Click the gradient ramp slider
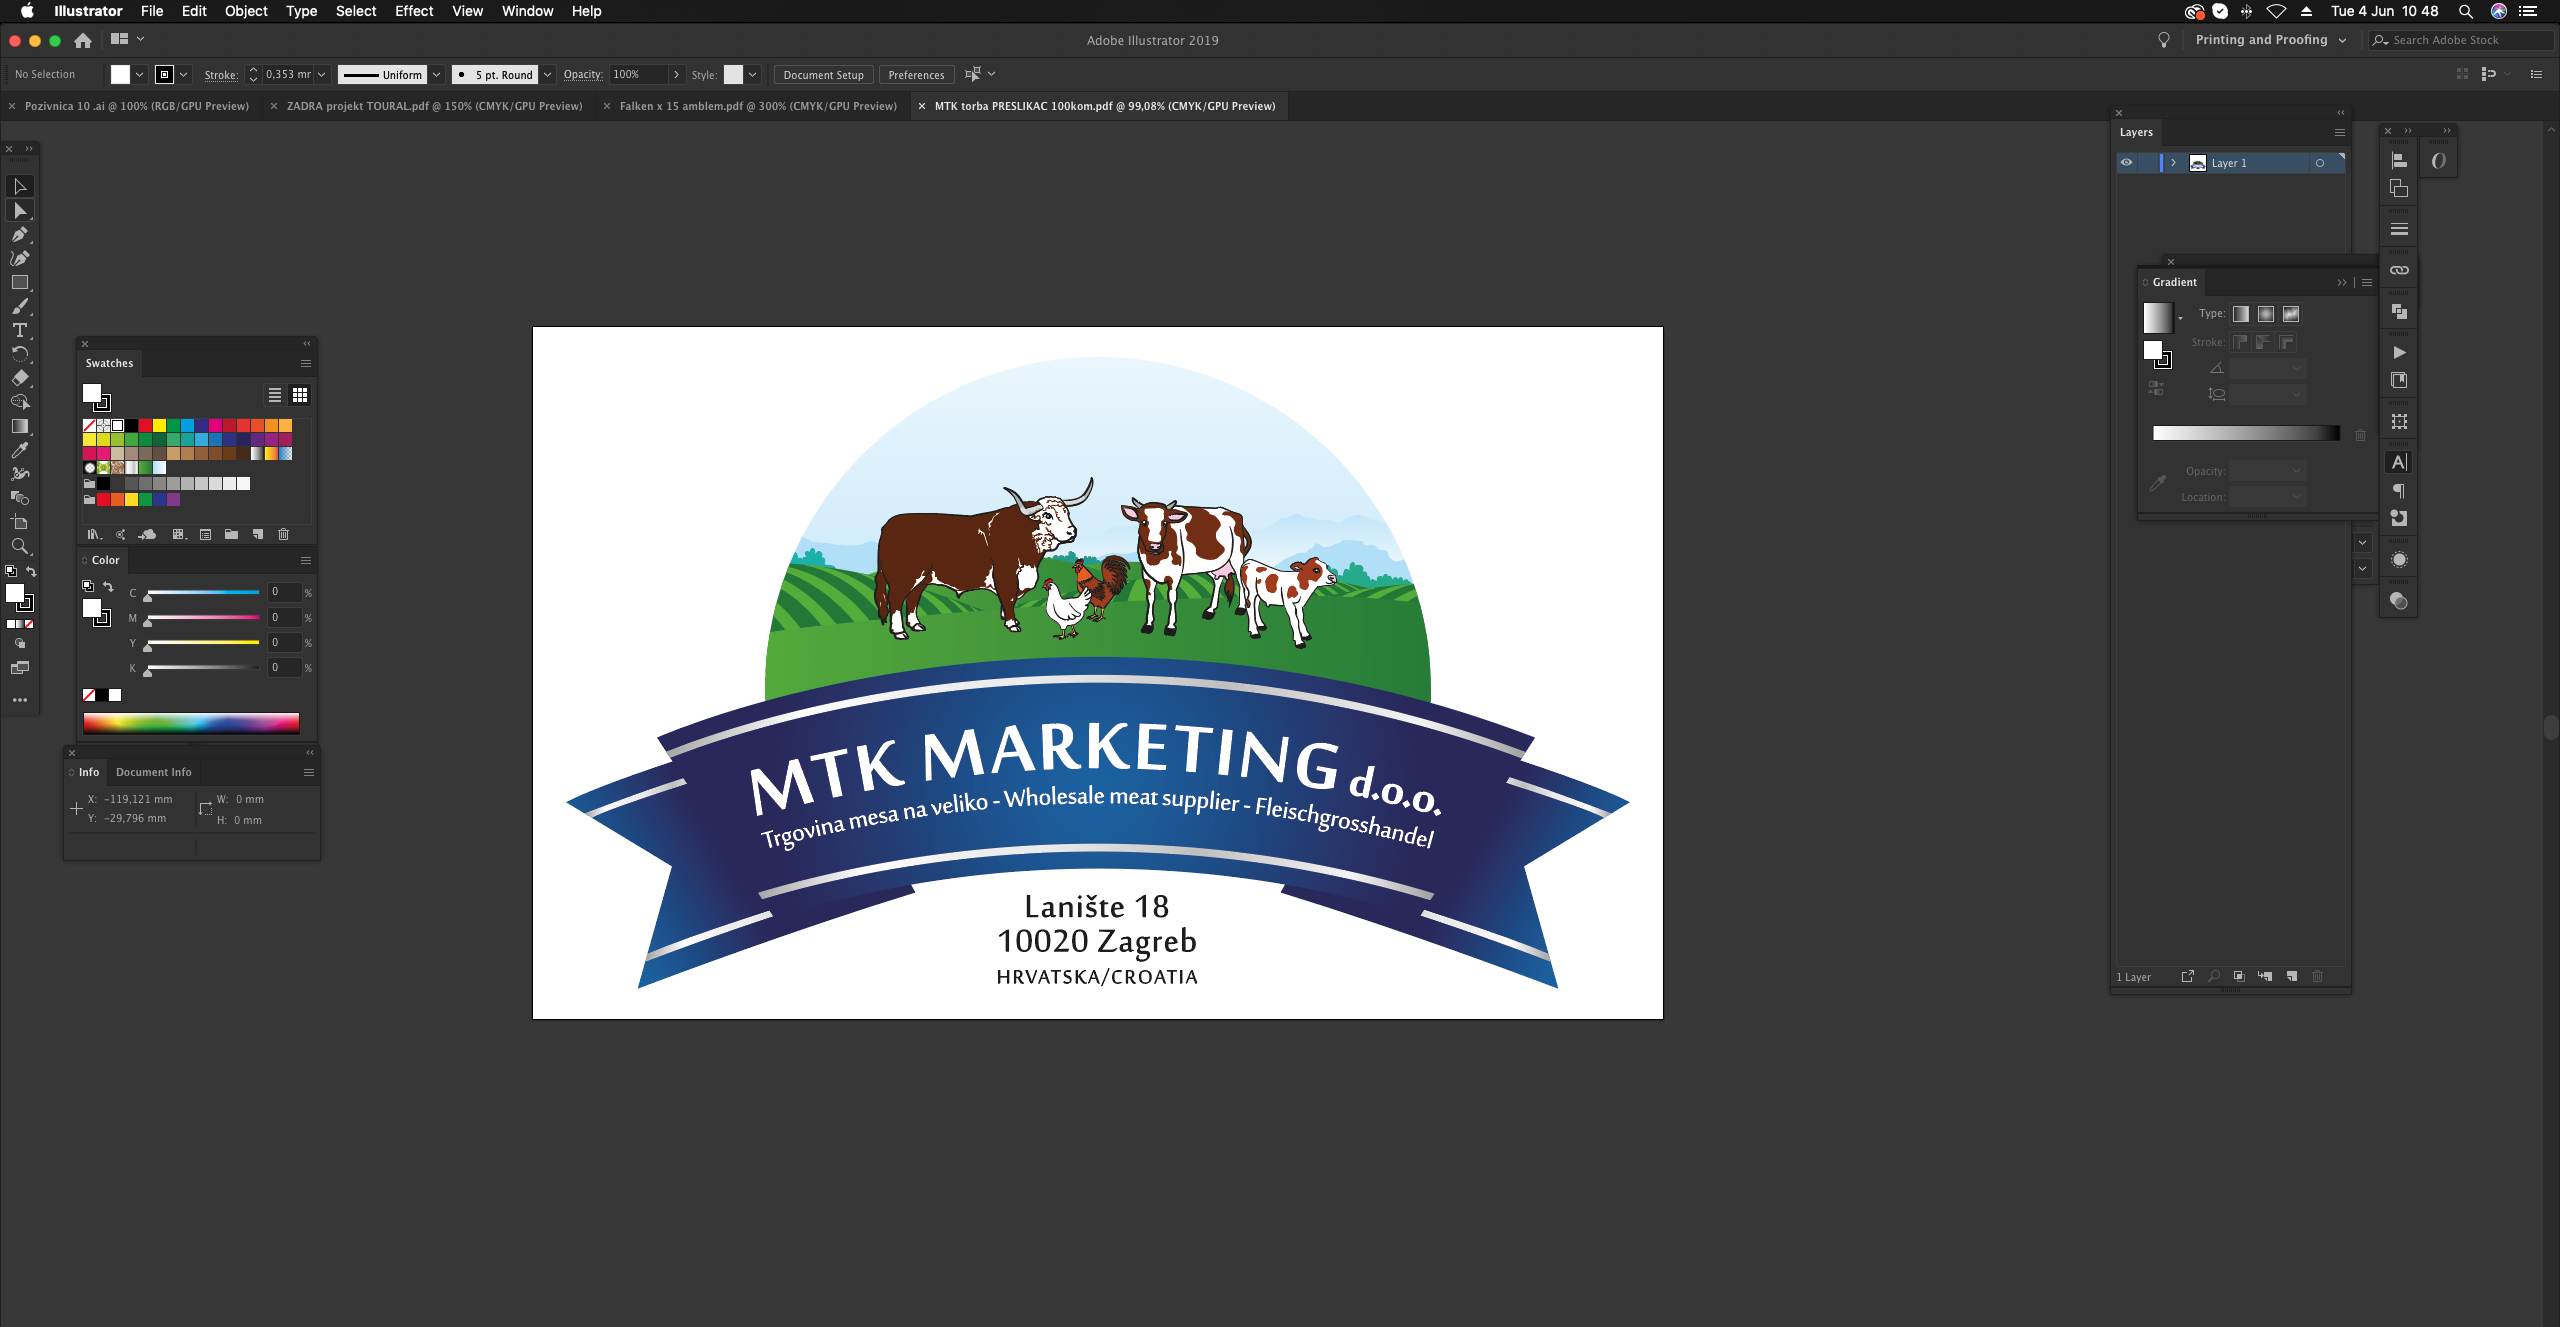This screenshot has width=2560, height=1327. click(2246, 433)
